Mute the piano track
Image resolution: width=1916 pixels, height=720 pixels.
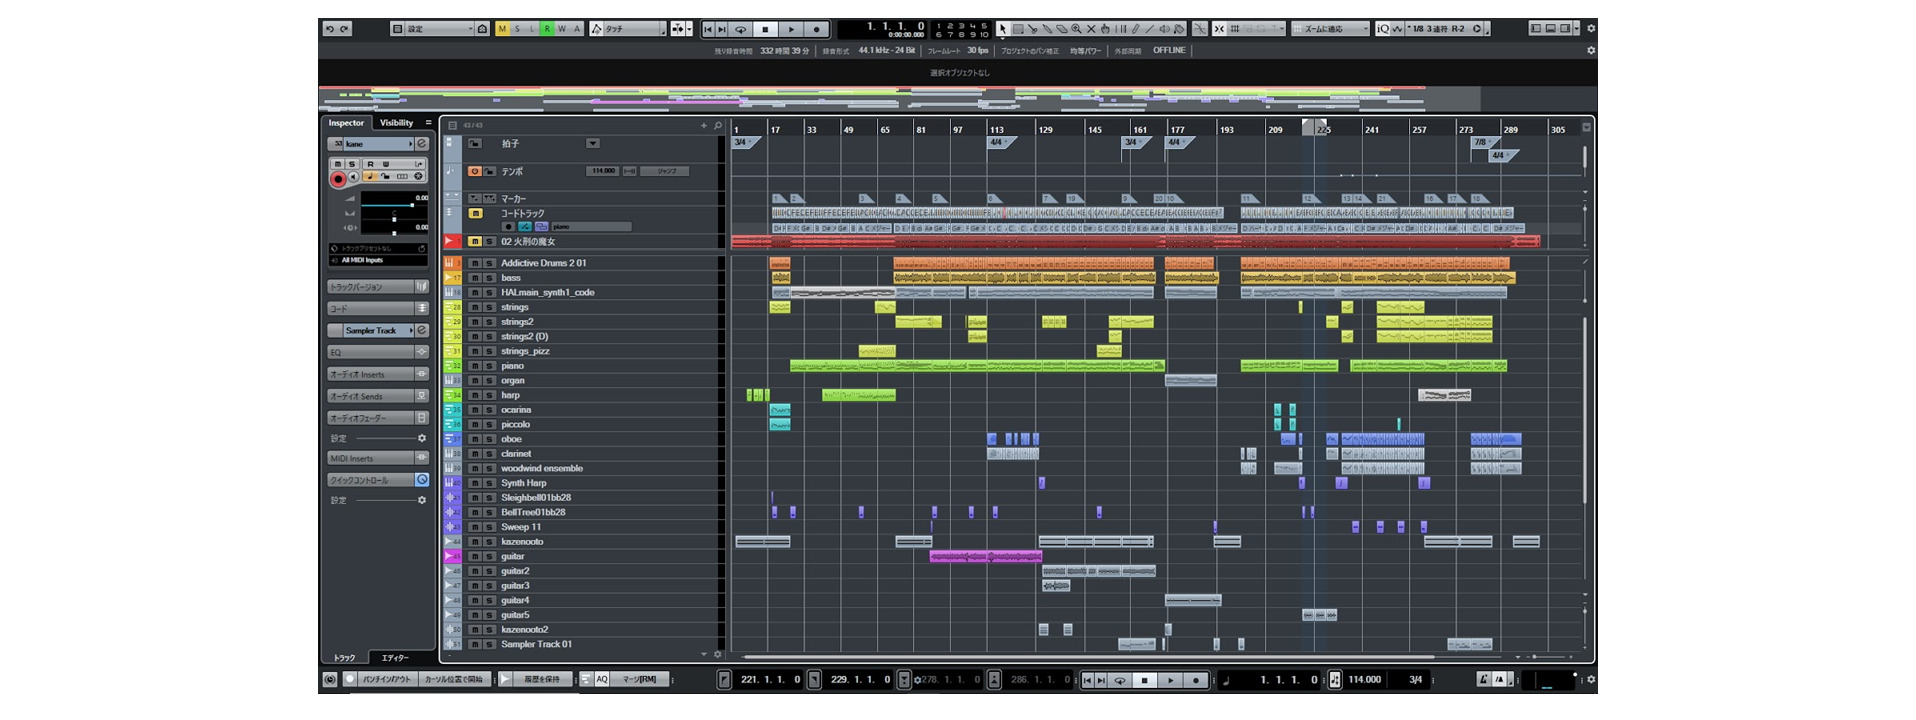point(475,366)
